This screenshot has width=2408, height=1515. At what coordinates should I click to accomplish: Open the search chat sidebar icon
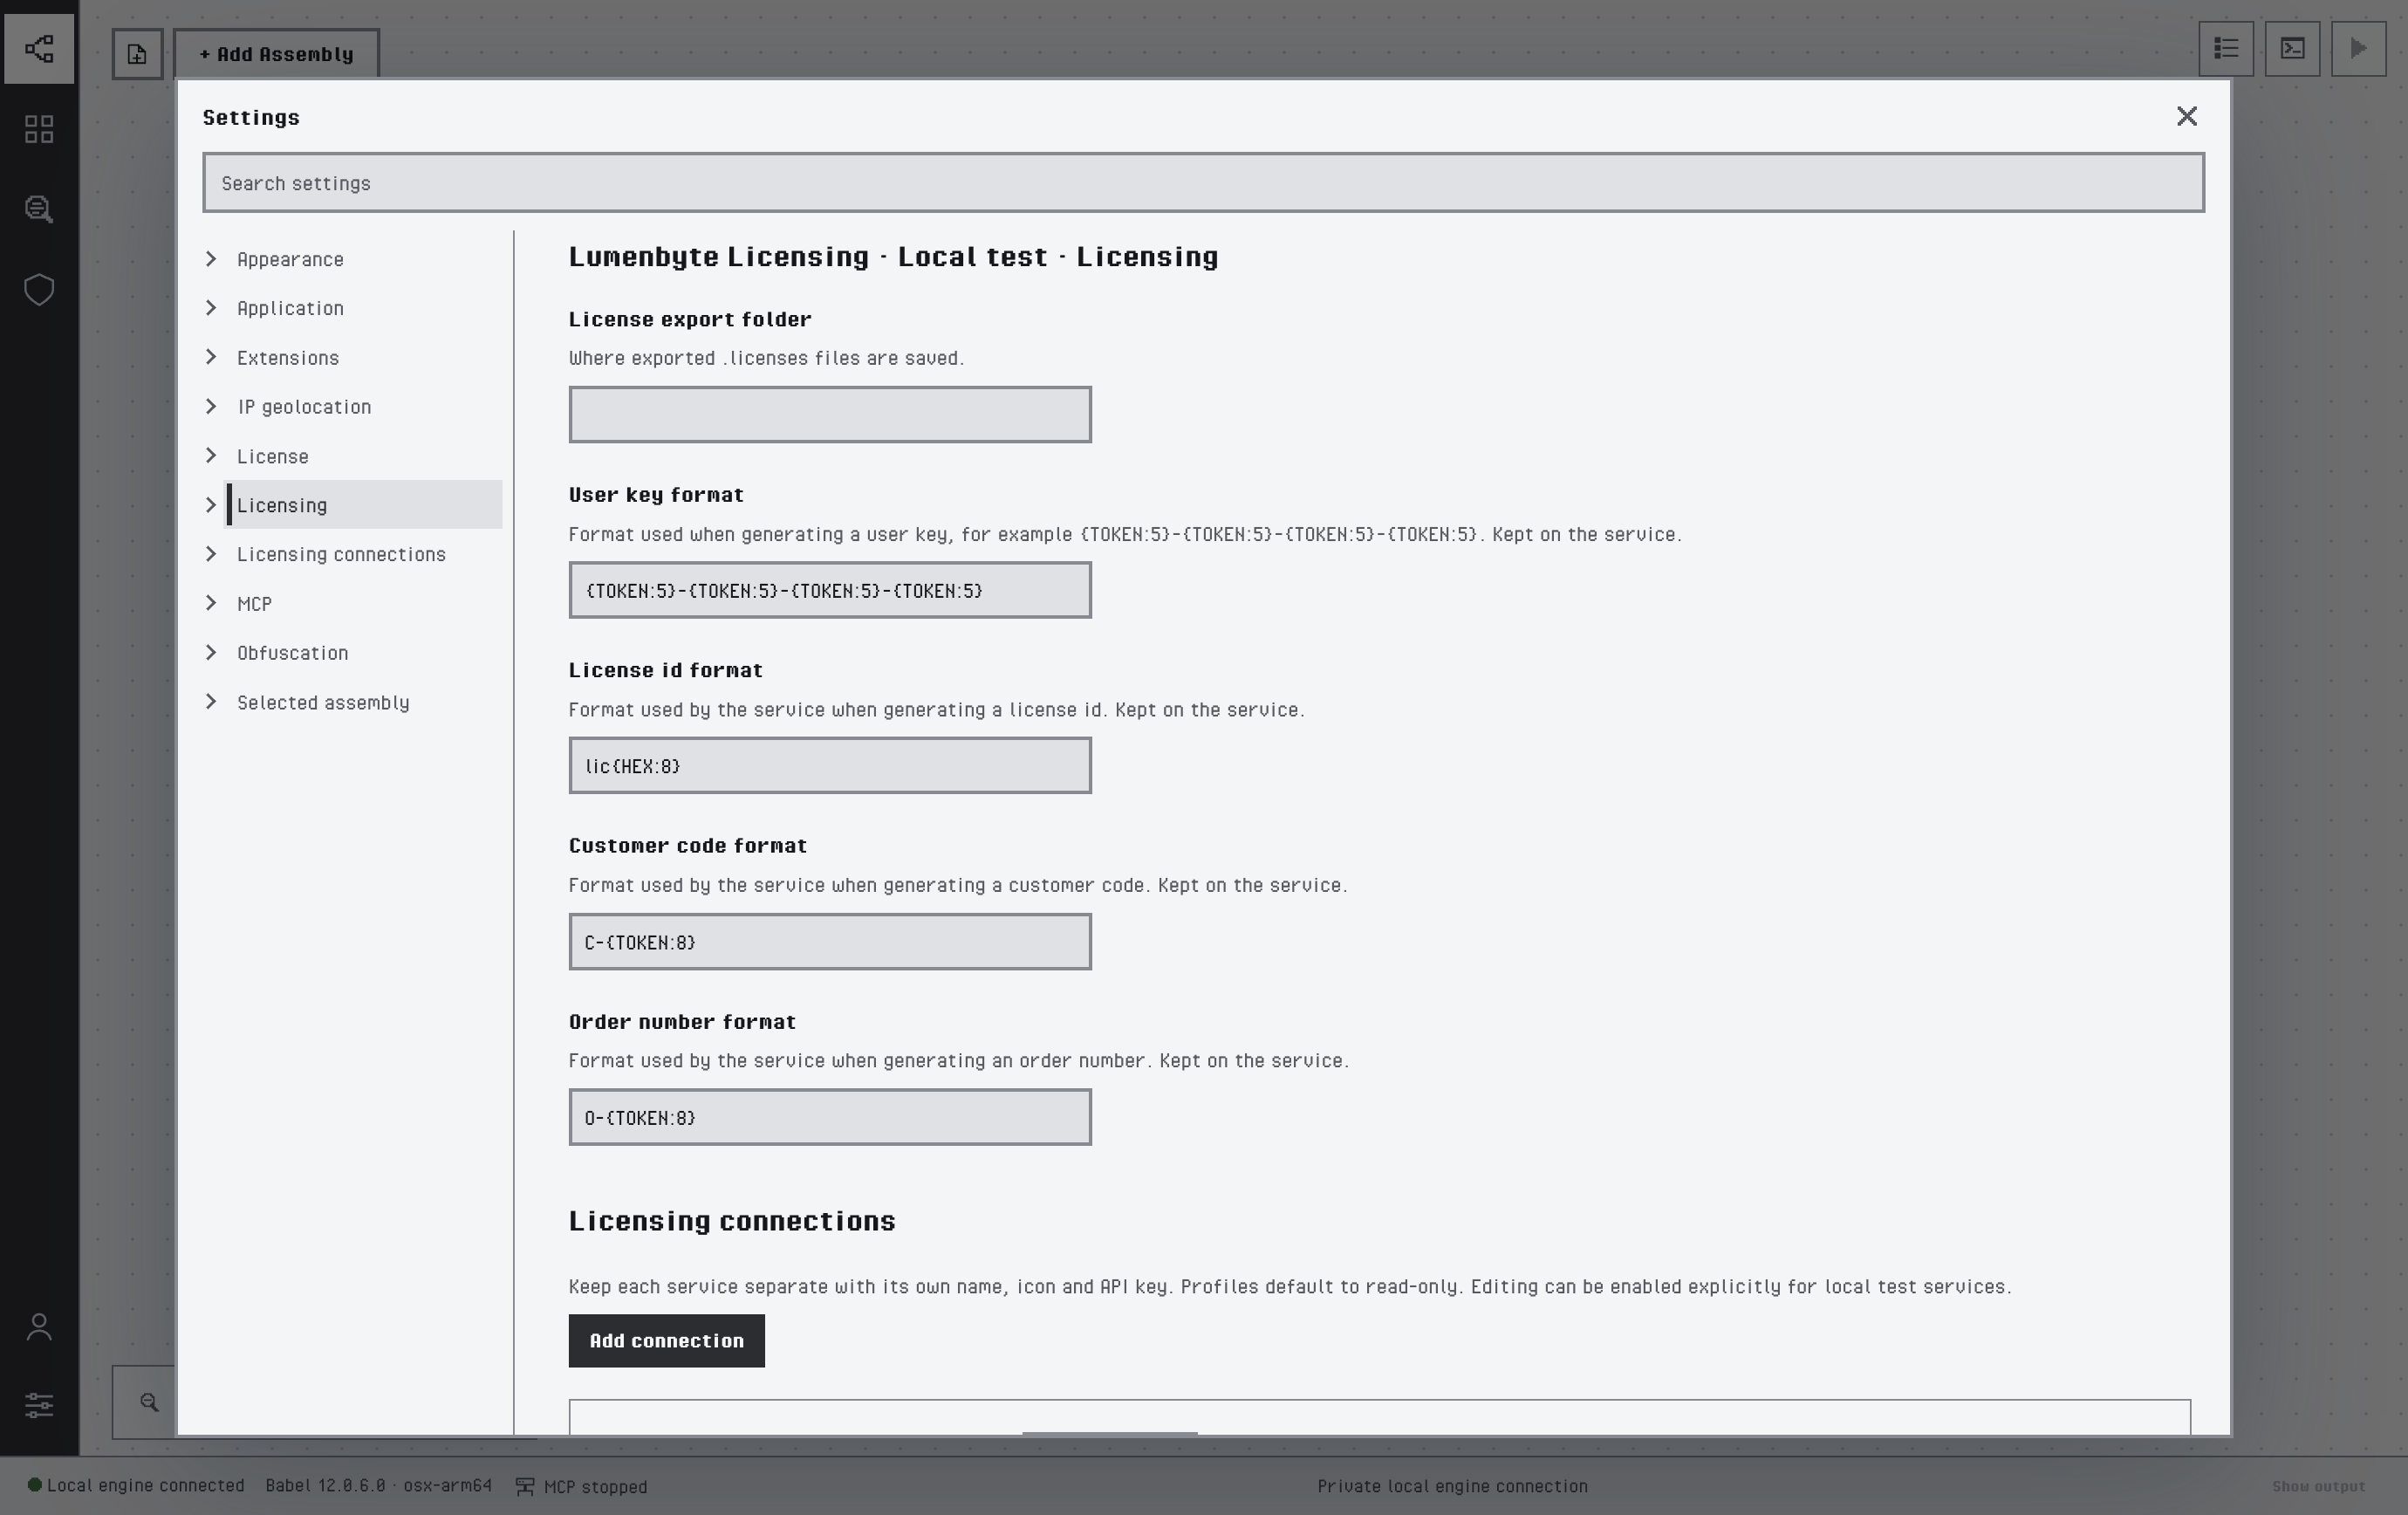pos(39,209)
